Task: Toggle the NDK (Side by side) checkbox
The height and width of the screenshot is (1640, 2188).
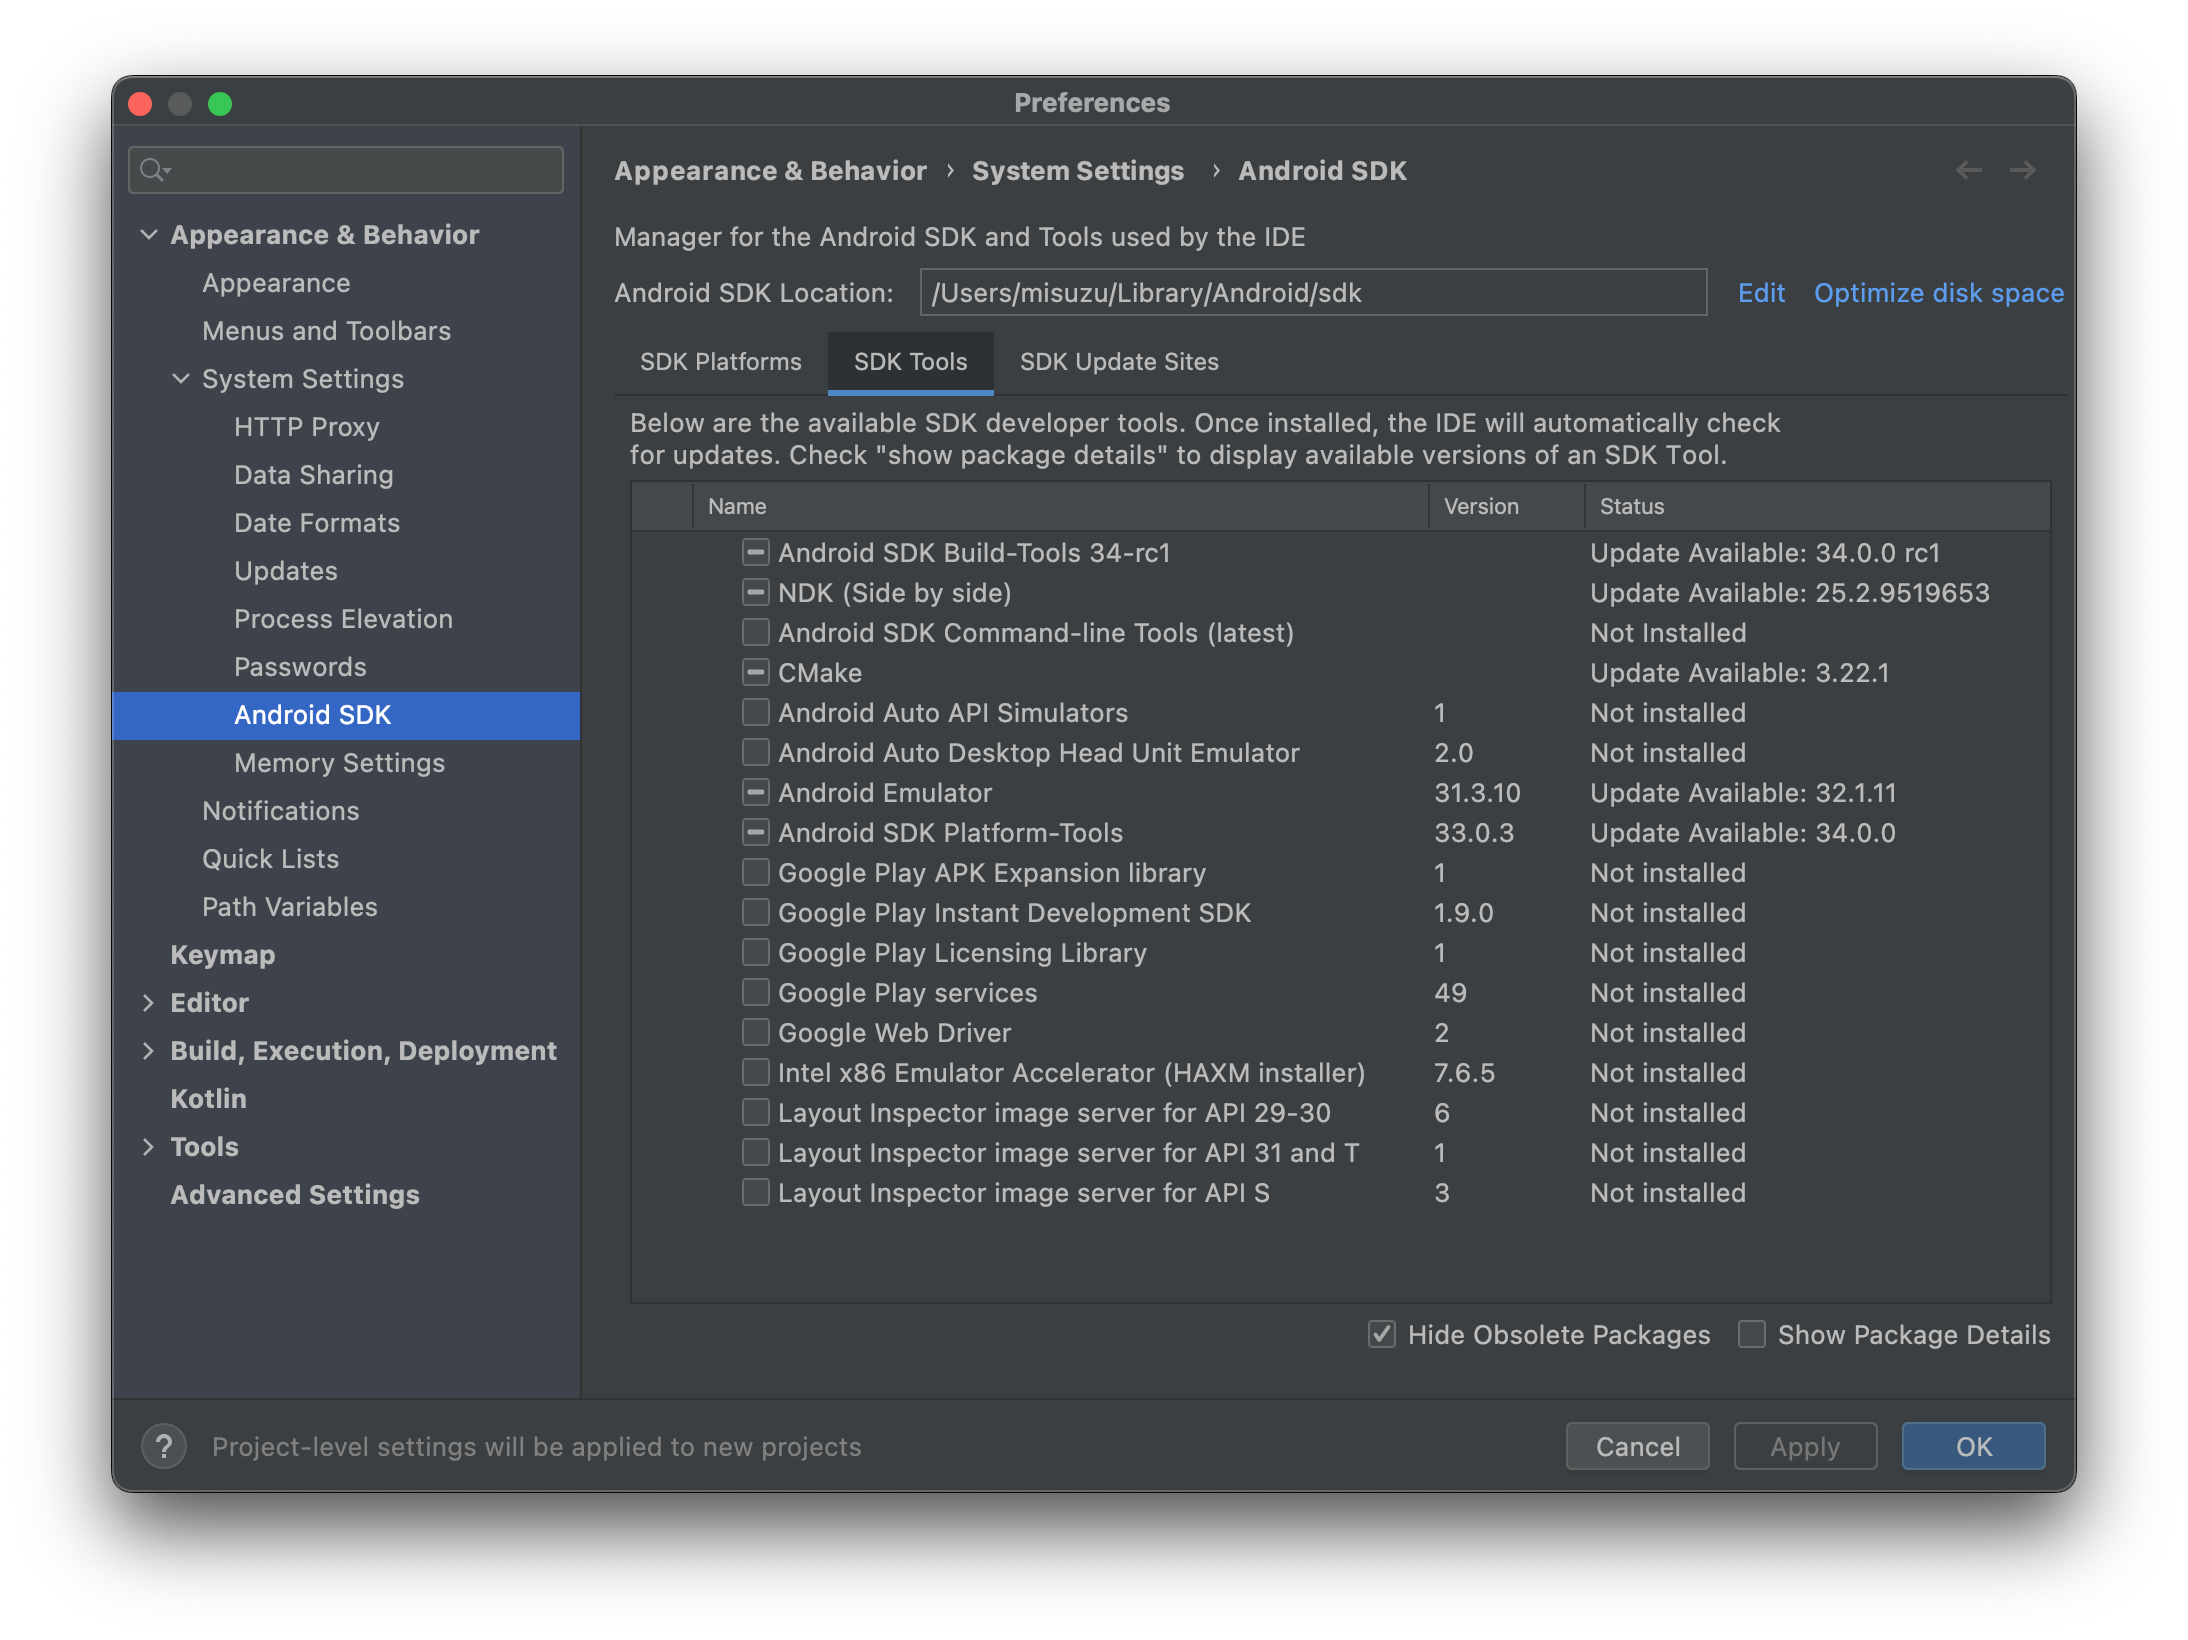Action: (x=756, y=593)
